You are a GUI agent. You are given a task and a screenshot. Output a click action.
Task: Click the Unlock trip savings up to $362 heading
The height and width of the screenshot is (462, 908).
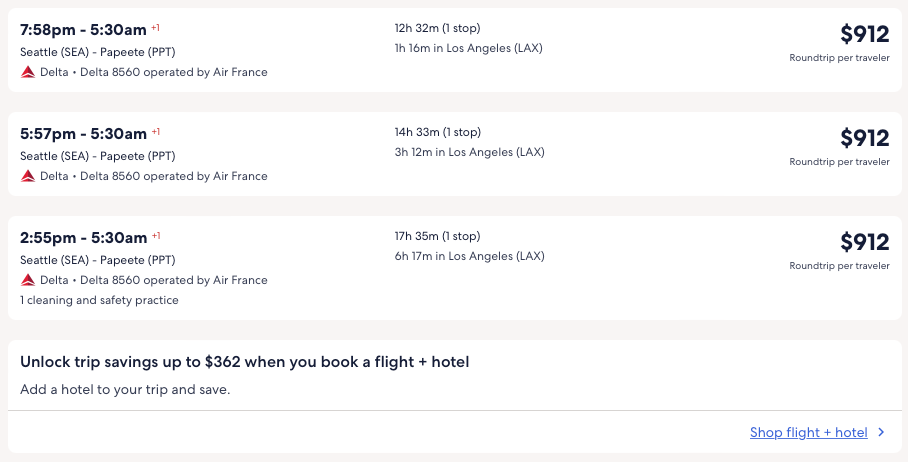244,362
